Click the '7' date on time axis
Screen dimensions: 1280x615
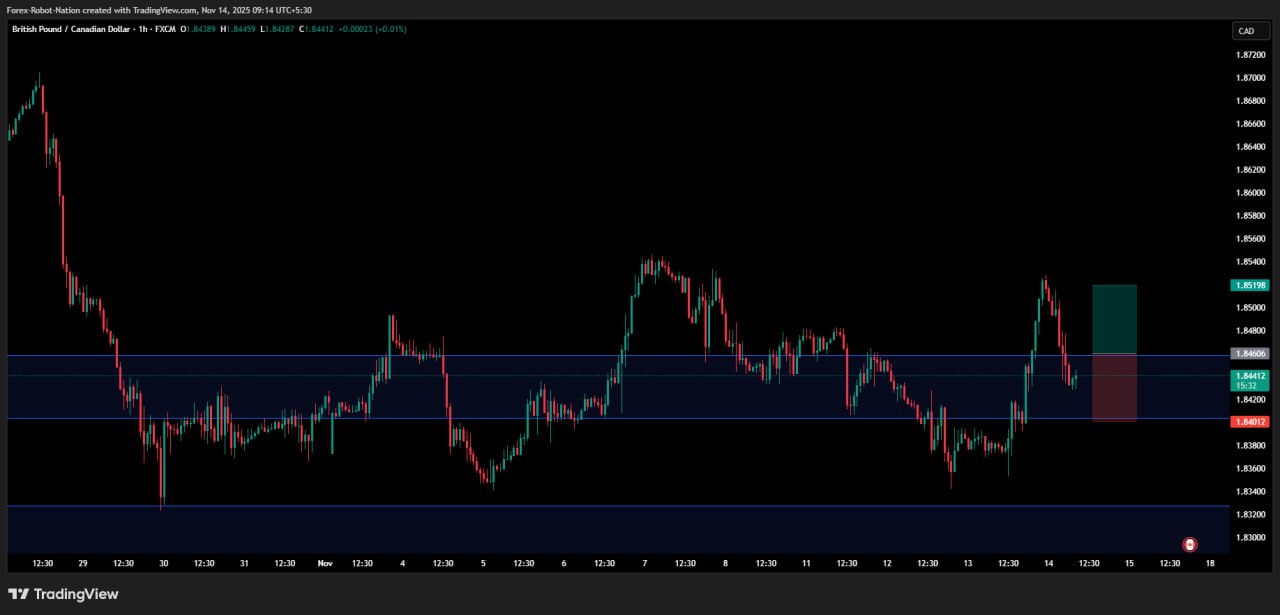coord(645,564)
